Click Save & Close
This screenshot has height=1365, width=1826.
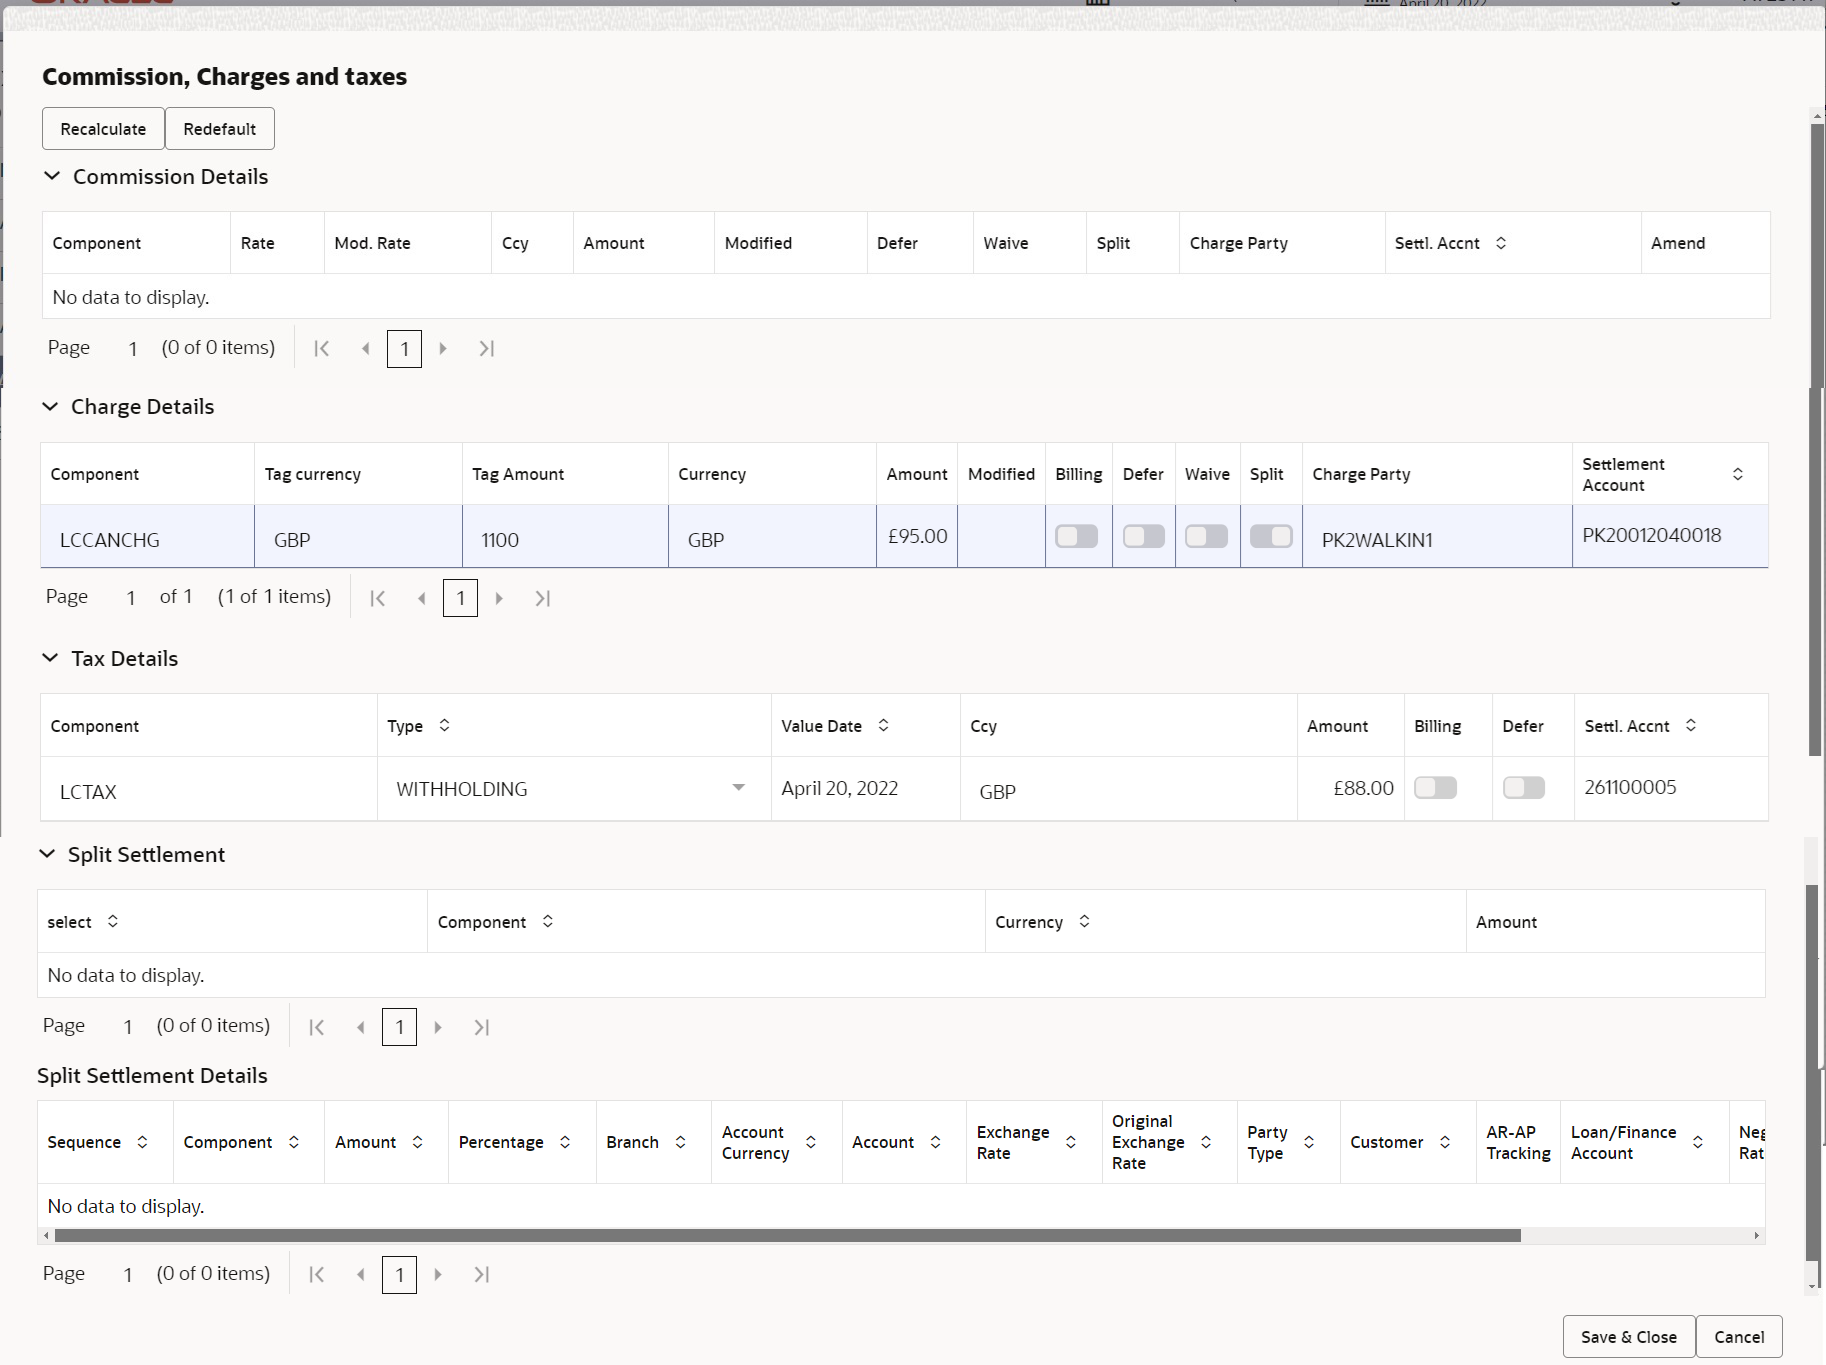pyautogui.click(x=1627, y=1336)
